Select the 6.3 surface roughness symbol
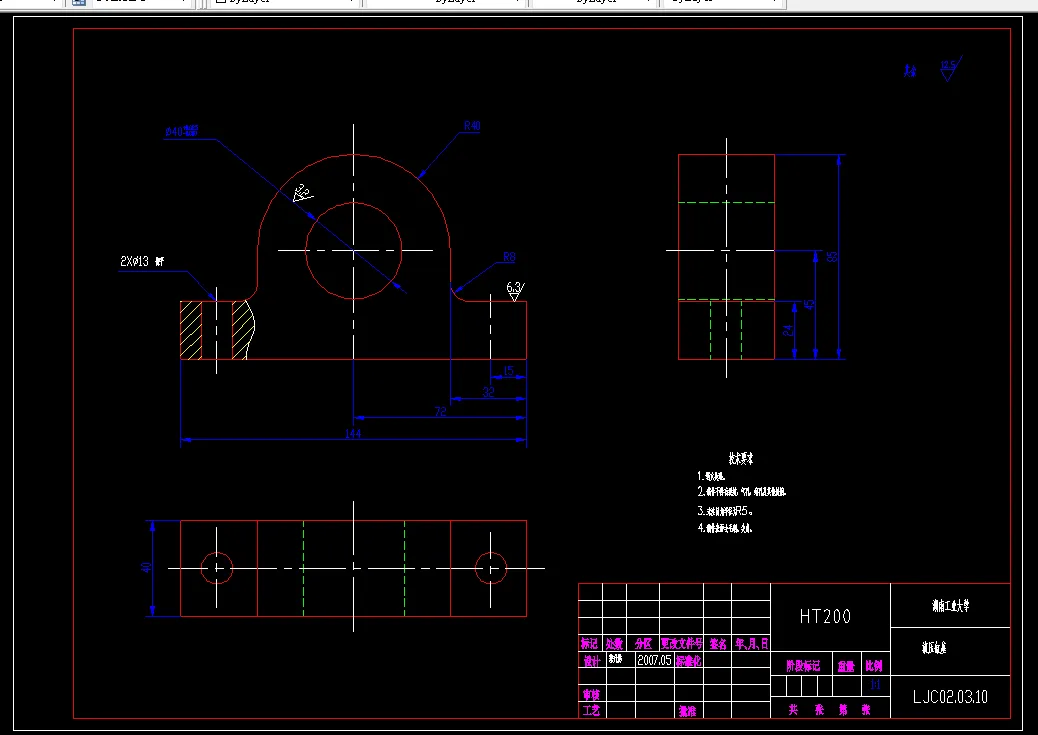The width and height of the screenshot is (1038, 735). tap(515, 291)
